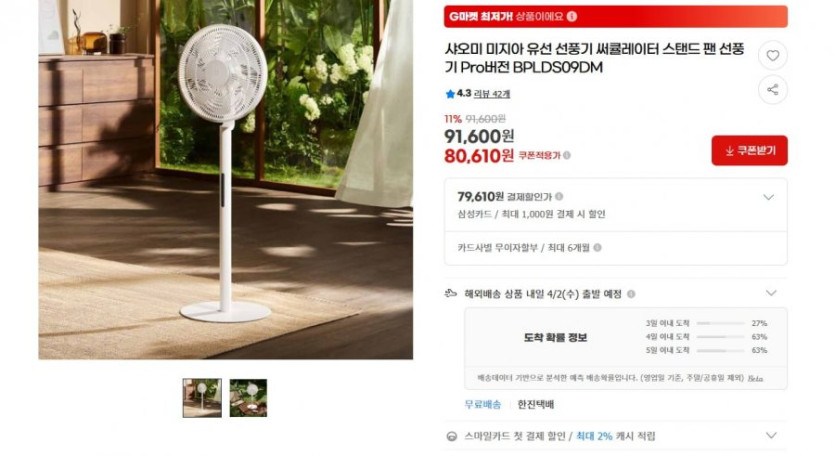The height and width of the screenshot is (456, 835).
Task: Click the share icon button
Action: click(772, 89)
